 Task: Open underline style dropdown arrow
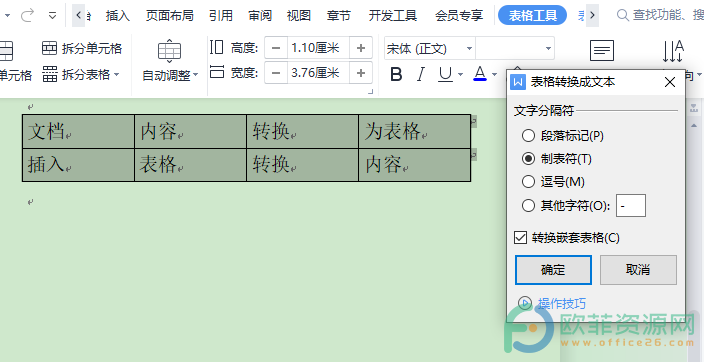(x=460, y=74)
